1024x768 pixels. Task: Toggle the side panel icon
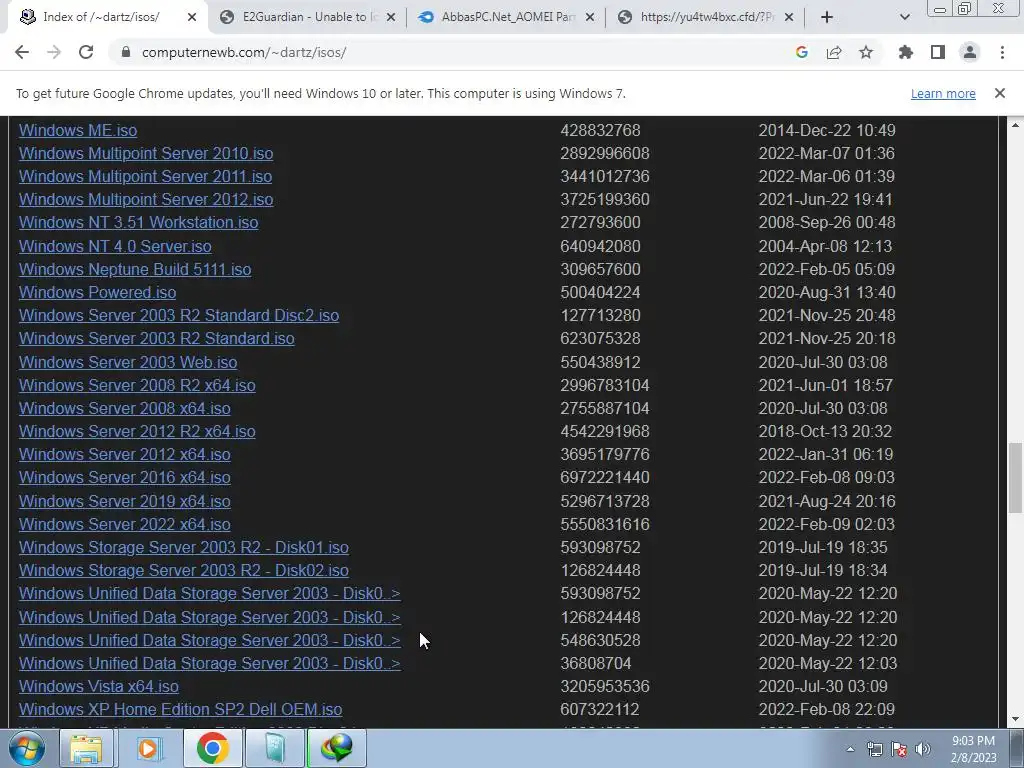(x=938, y=52)
